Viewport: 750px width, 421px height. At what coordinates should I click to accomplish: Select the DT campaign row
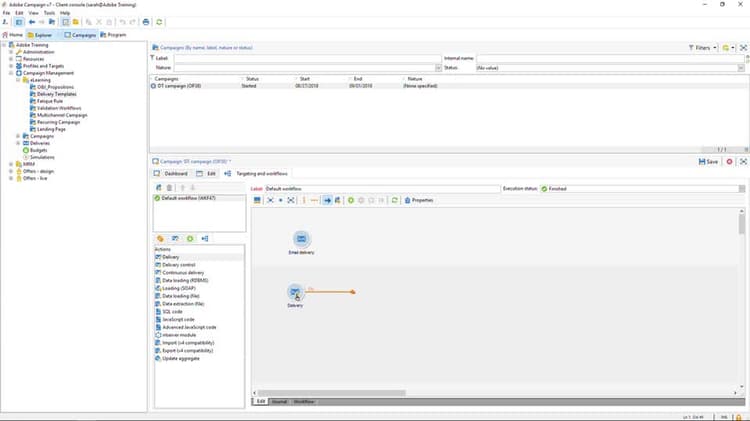click(x=449, y=86)
